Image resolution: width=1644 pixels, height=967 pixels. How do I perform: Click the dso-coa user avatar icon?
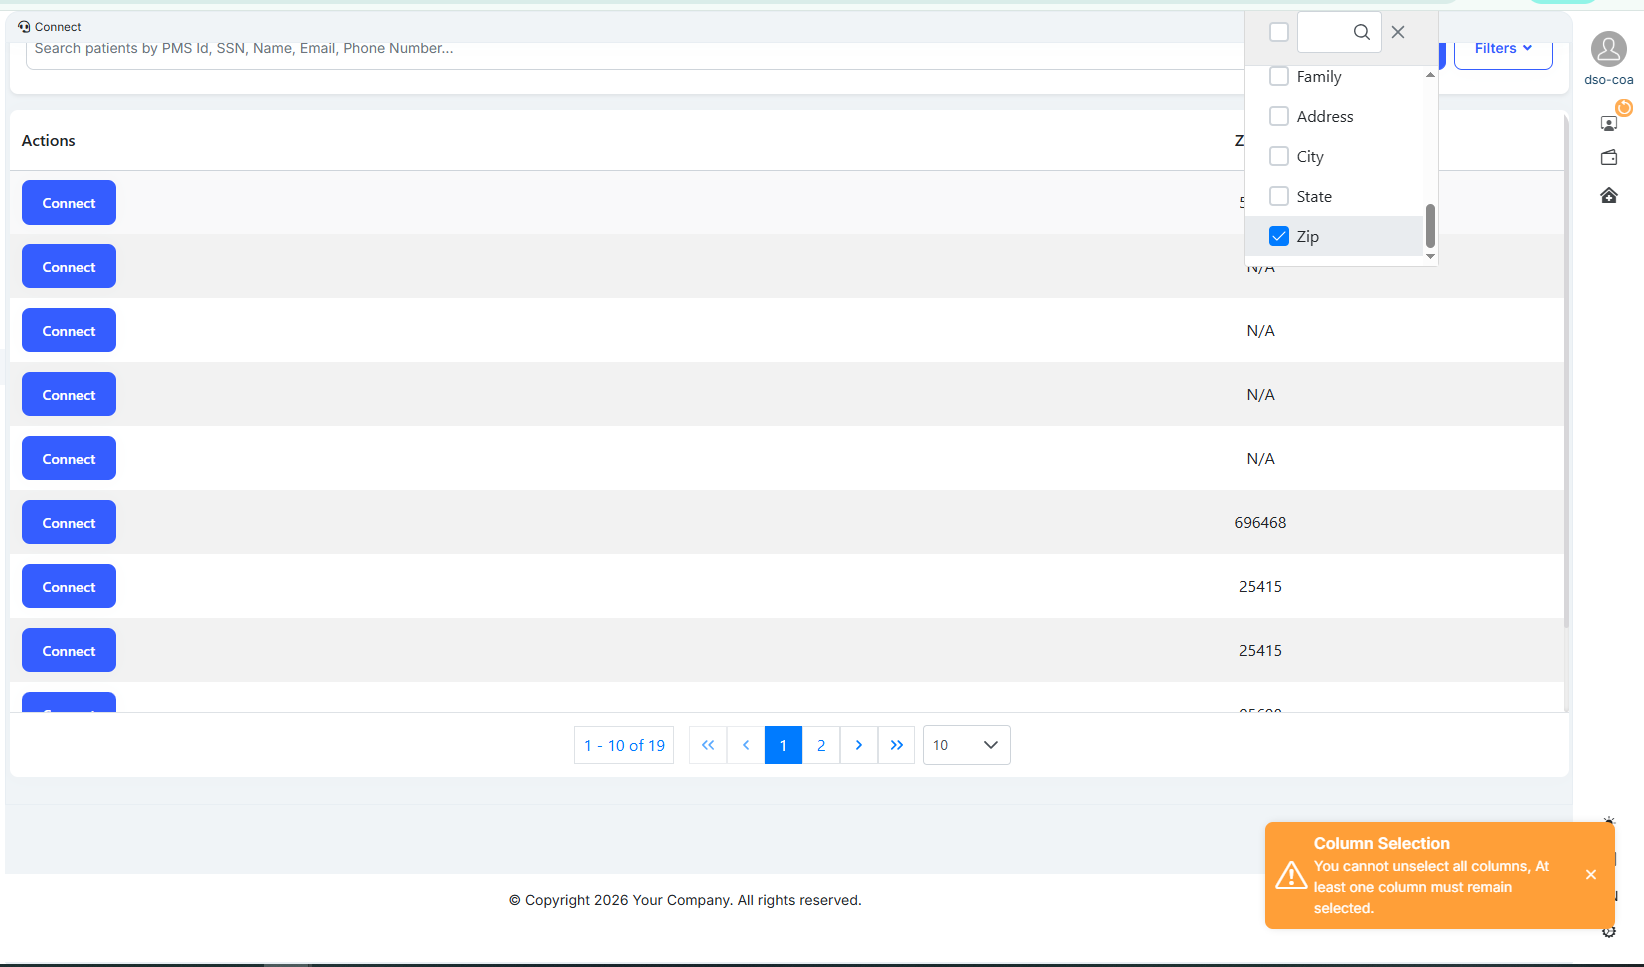coord(1608,49)
